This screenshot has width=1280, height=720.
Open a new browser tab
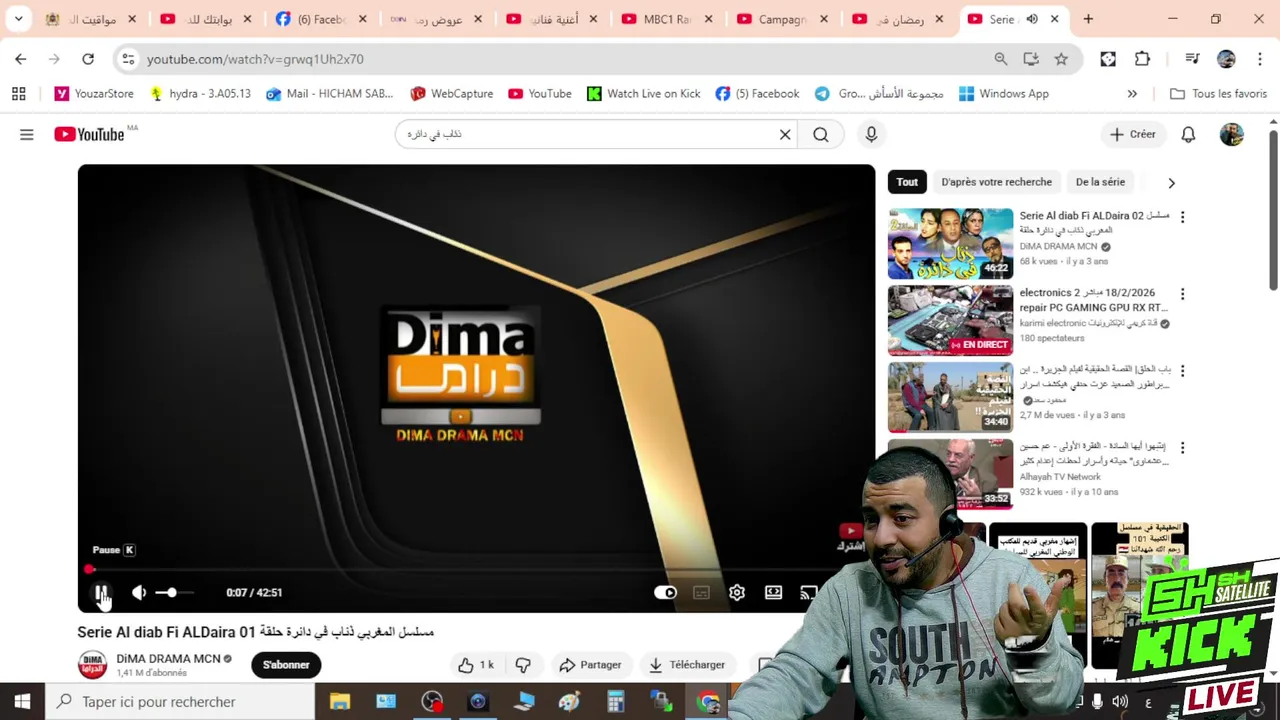[x=1088, y=19]
